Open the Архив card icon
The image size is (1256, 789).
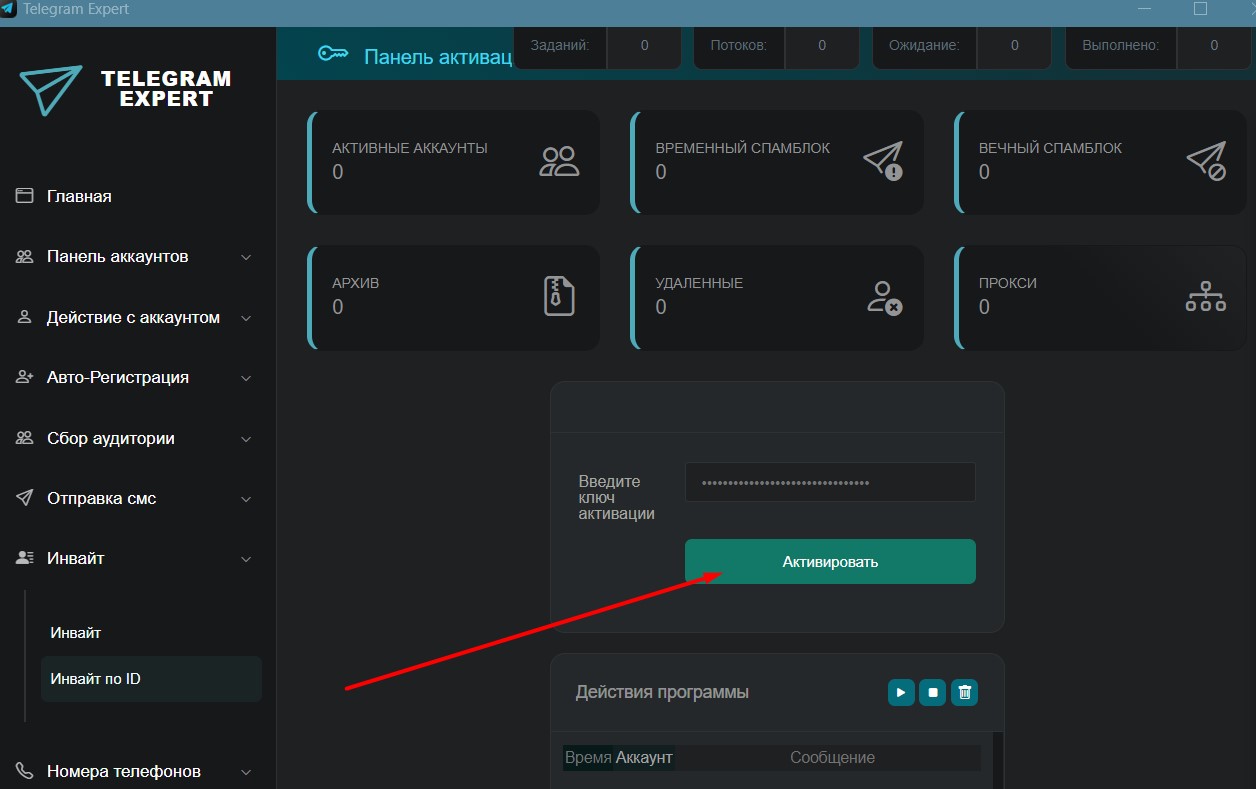click(x=559, y=296)
